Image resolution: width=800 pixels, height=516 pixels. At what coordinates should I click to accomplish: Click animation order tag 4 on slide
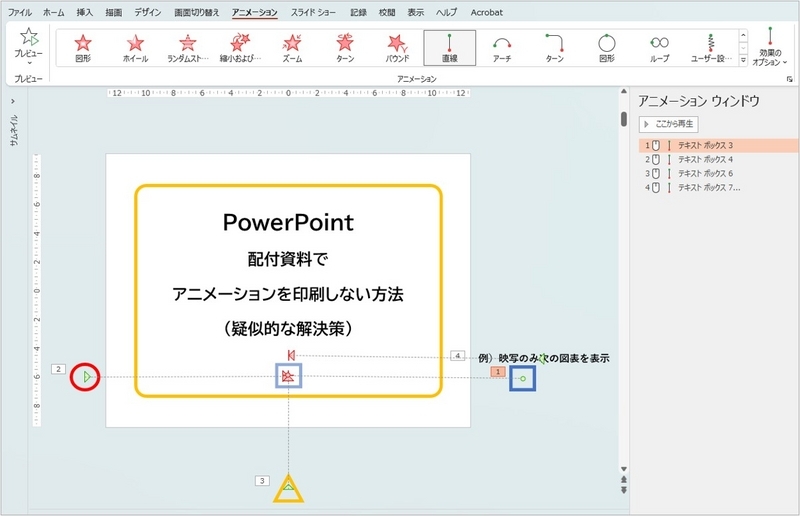[x=458, y=355]
